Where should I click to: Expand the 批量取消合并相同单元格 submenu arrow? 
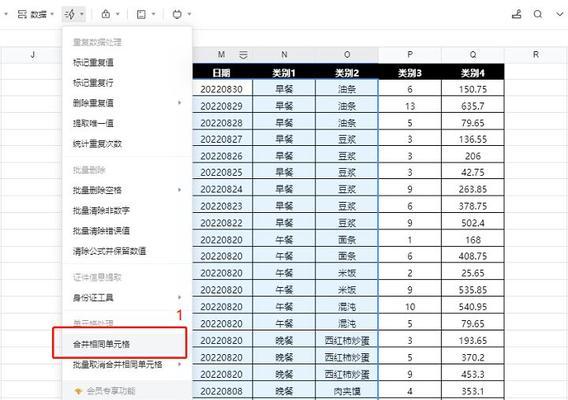(x=179, y=364)
